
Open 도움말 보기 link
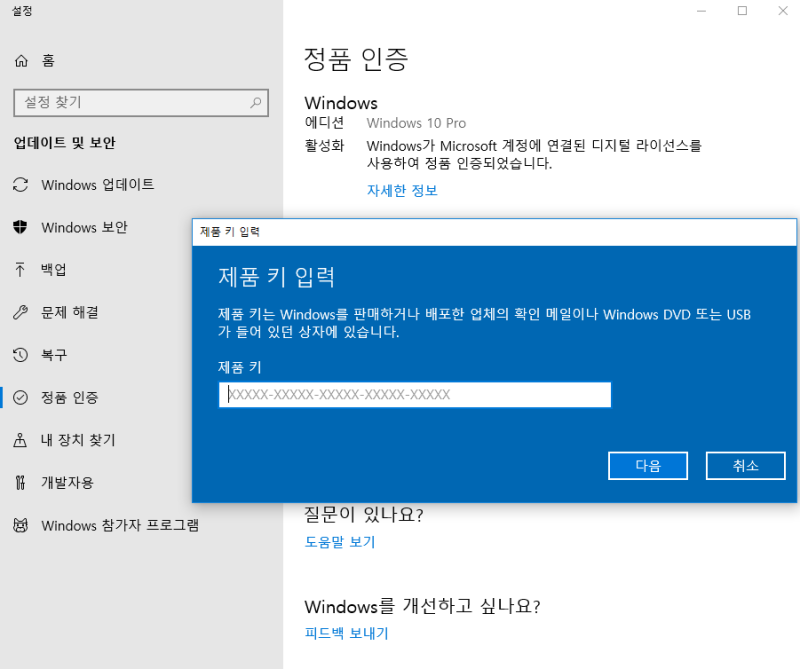point(340,542)
